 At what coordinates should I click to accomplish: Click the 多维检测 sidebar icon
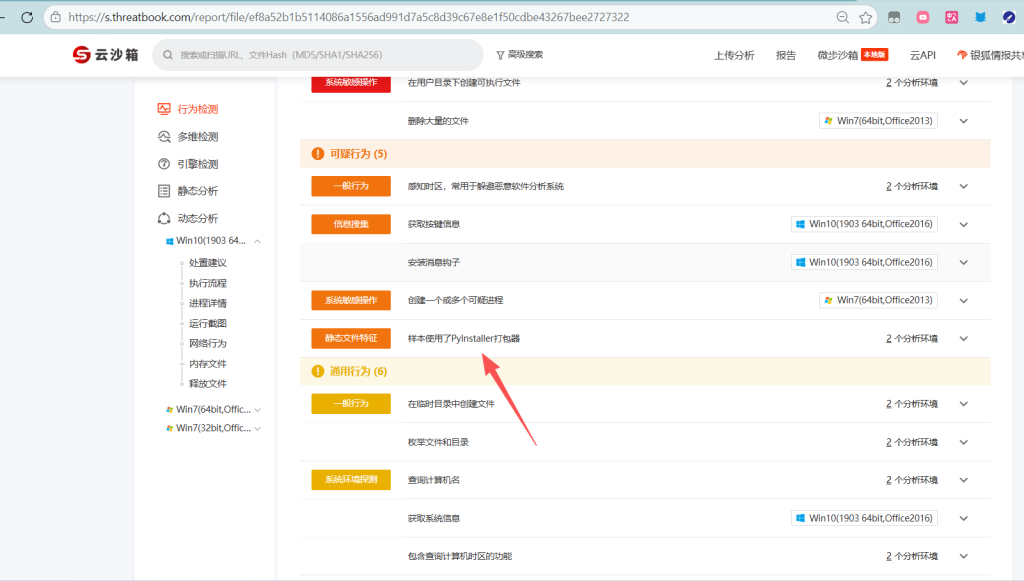[x=164, y=137]
